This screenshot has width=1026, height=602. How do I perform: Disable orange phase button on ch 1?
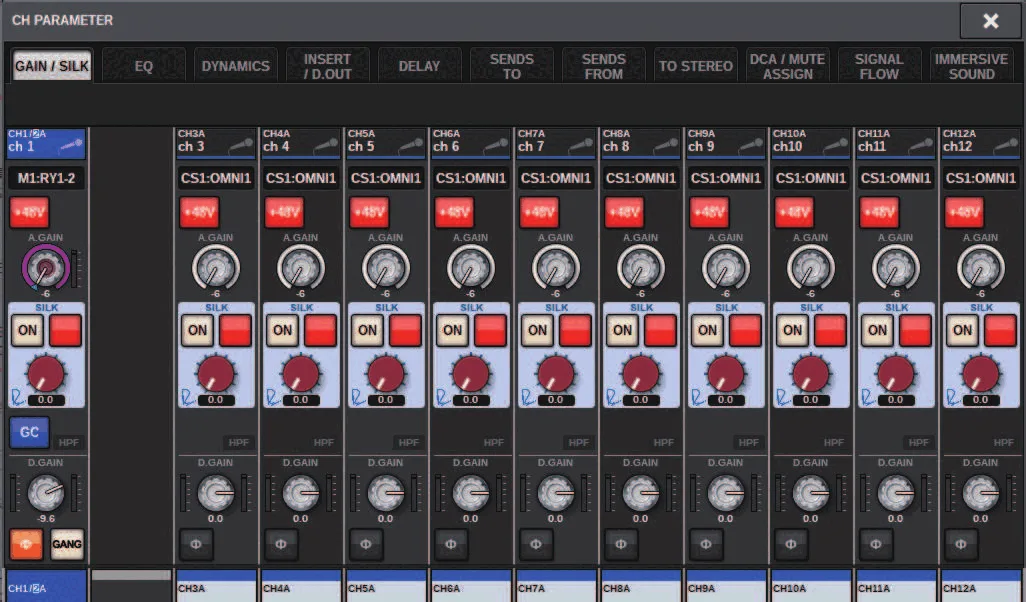tap(26, 544)
